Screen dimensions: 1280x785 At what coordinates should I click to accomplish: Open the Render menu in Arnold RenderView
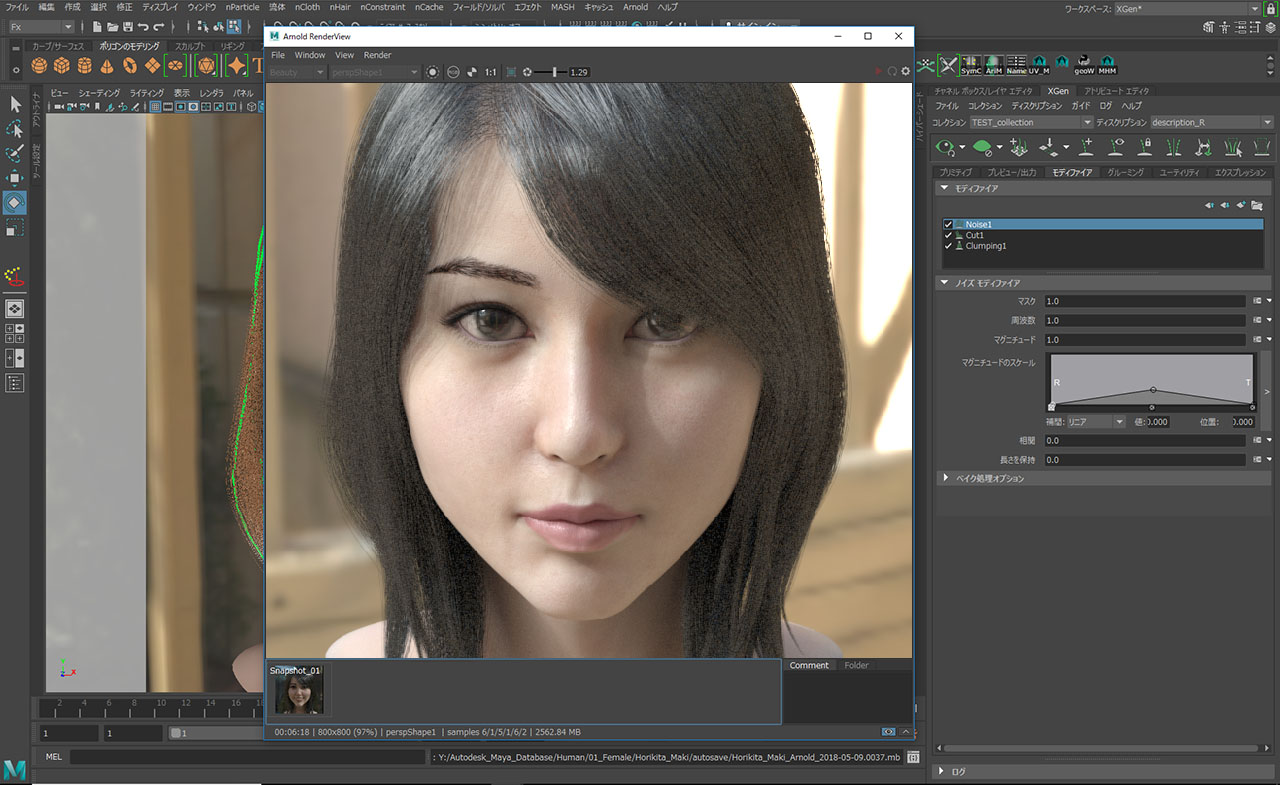click(x=377, y=55)
